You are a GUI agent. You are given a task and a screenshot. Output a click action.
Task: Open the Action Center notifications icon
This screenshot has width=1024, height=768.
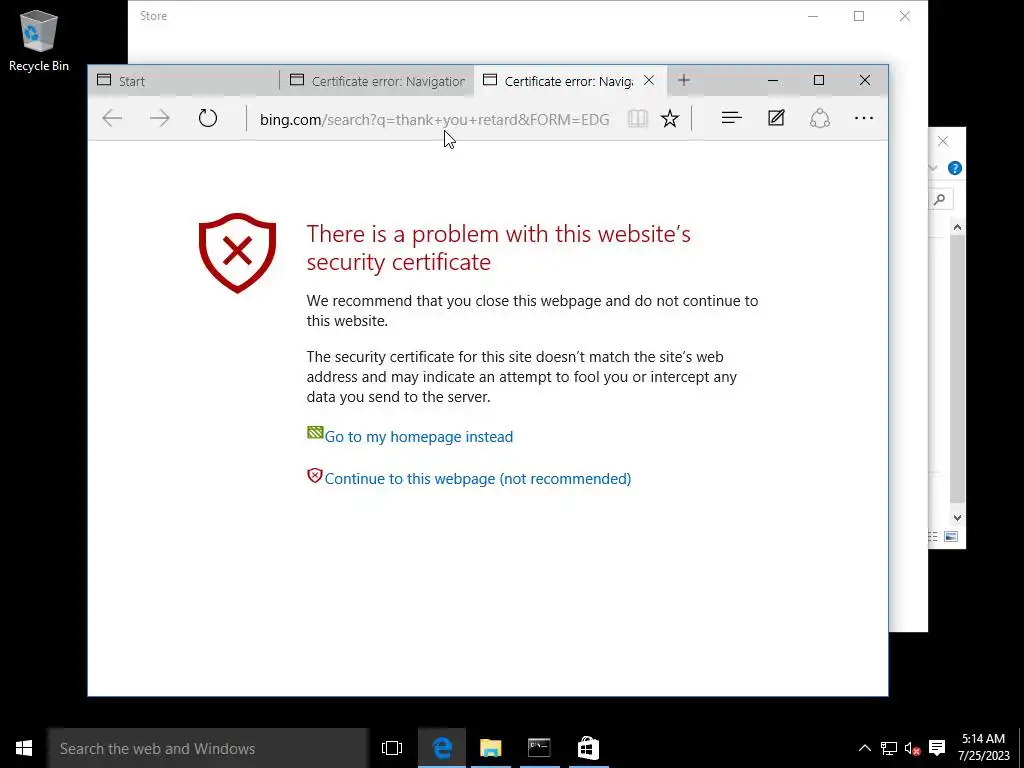(x=937, y=748)
